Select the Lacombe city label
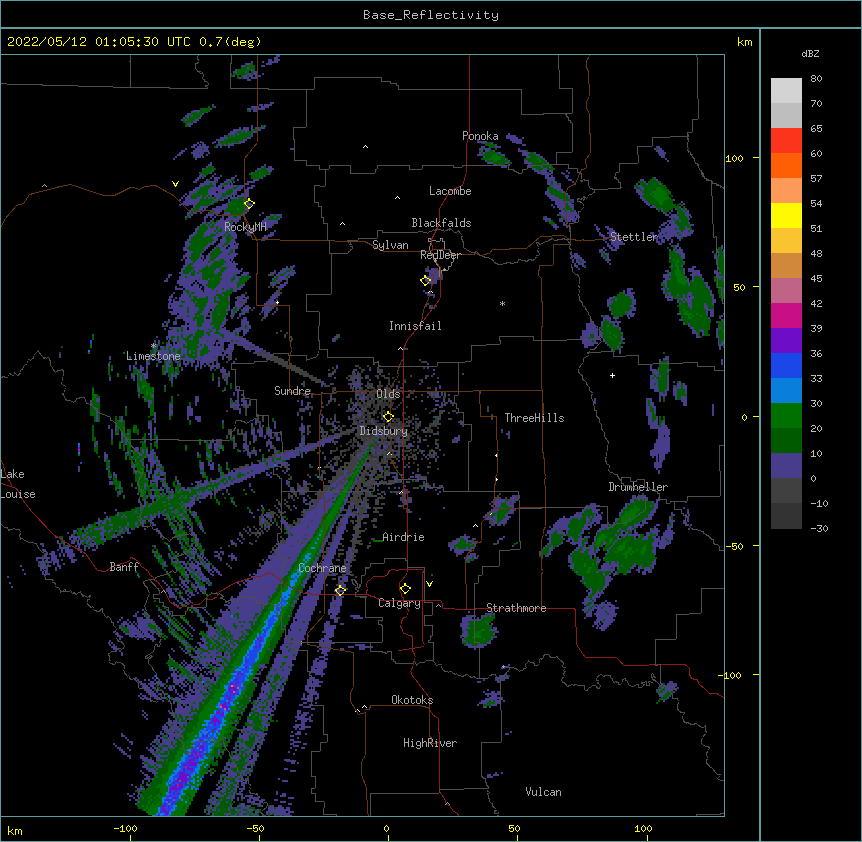The width and height of the screenshot is (862, 842). click(450, 191)
